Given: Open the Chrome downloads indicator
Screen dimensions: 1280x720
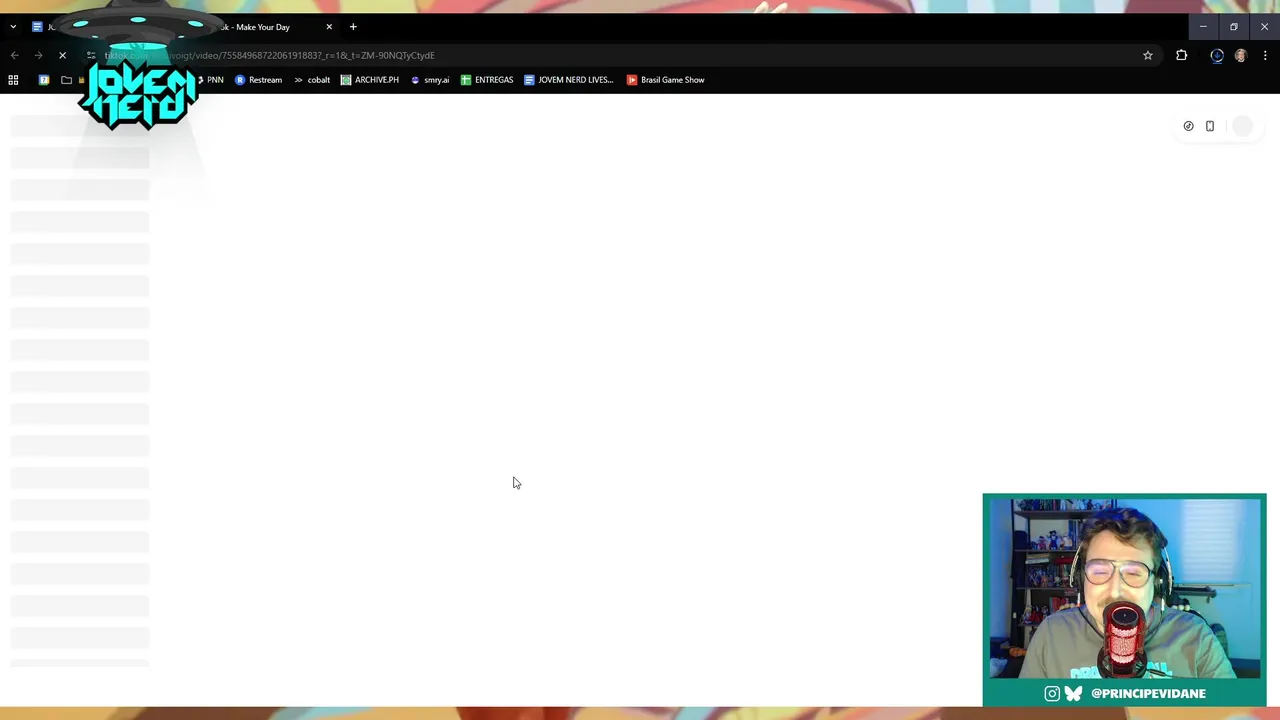Looking at the screenshot, I should click(1217, 56).
